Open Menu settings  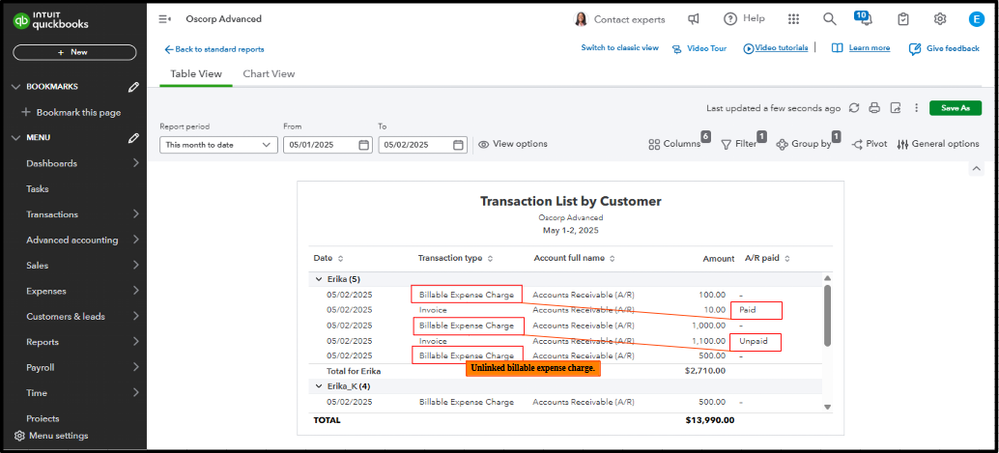click(51, 436)
